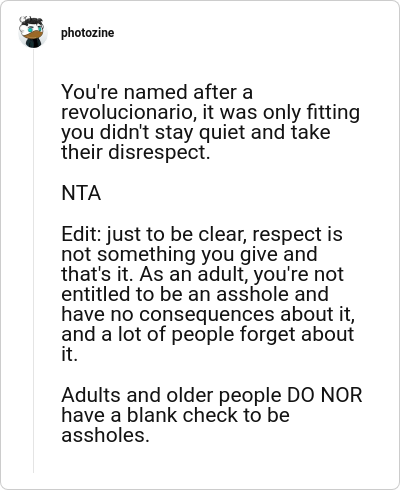Click the line 'You're named after a'

157,92
